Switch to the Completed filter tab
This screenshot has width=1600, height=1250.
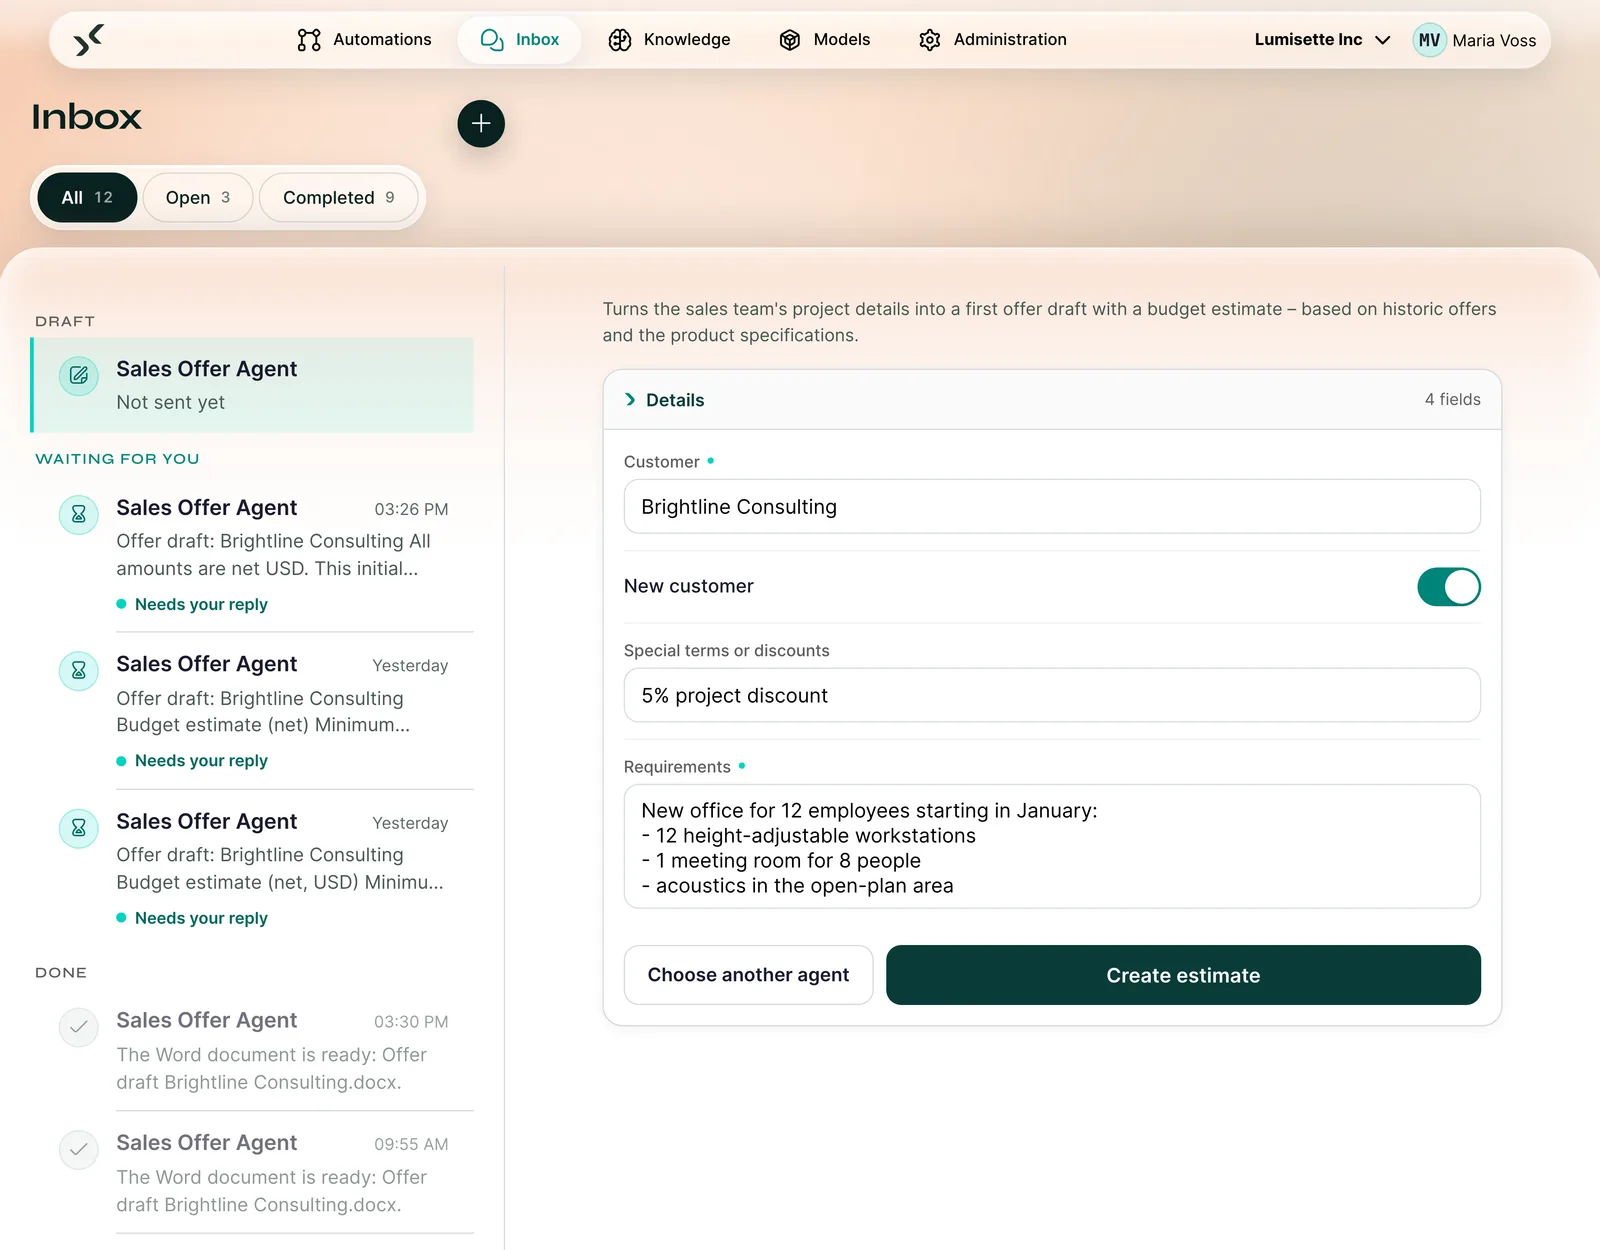tap(339, 198)
